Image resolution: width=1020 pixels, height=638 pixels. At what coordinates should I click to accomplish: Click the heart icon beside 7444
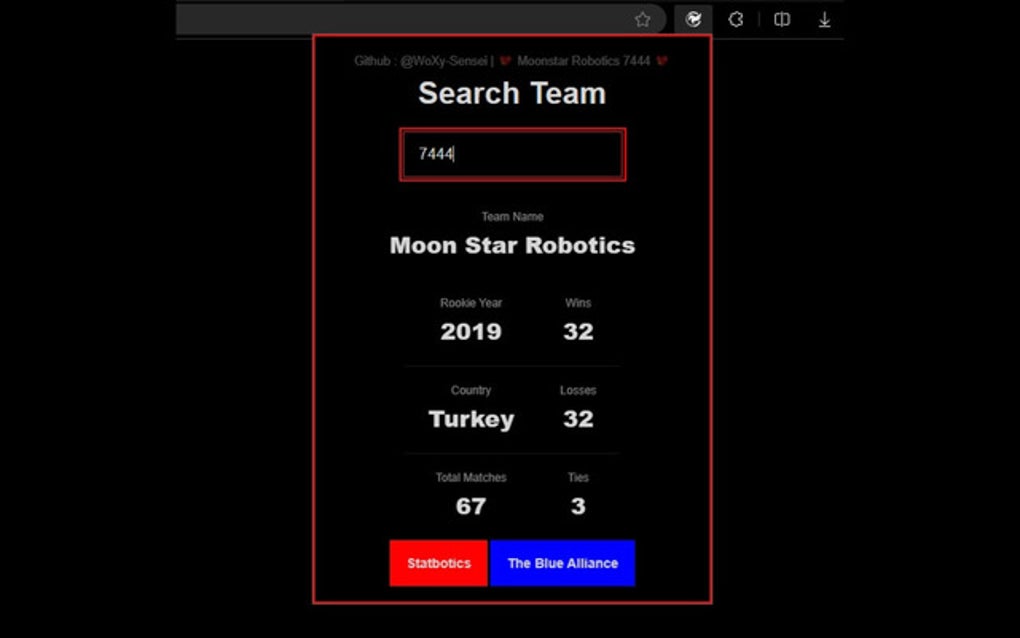[x=663, y=61]
